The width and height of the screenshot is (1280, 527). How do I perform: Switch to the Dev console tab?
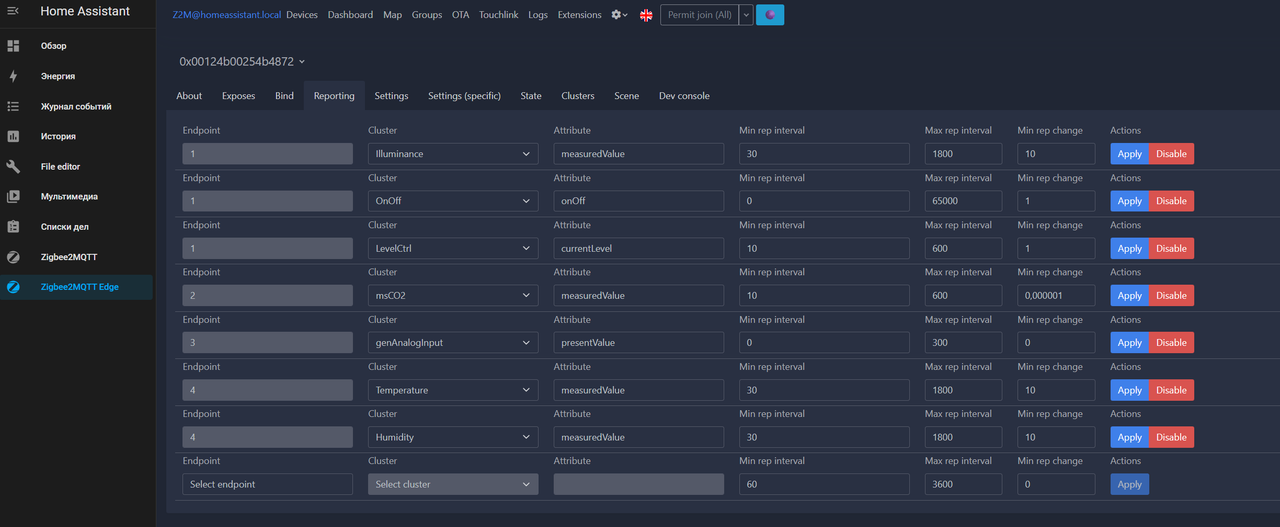click(684, 96)
